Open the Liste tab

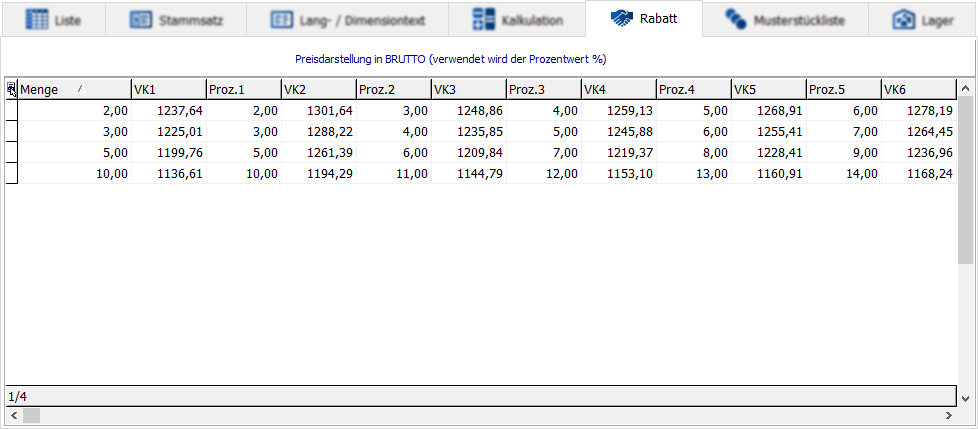pos(54,20)
